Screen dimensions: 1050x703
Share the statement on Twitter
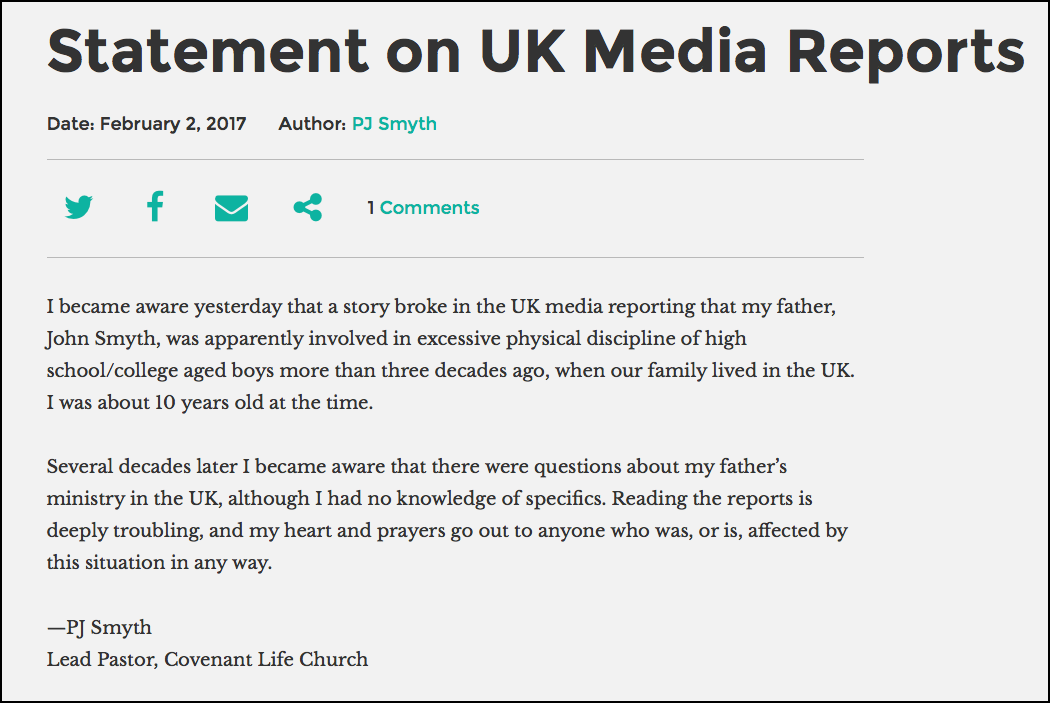(x=79, y=208)
